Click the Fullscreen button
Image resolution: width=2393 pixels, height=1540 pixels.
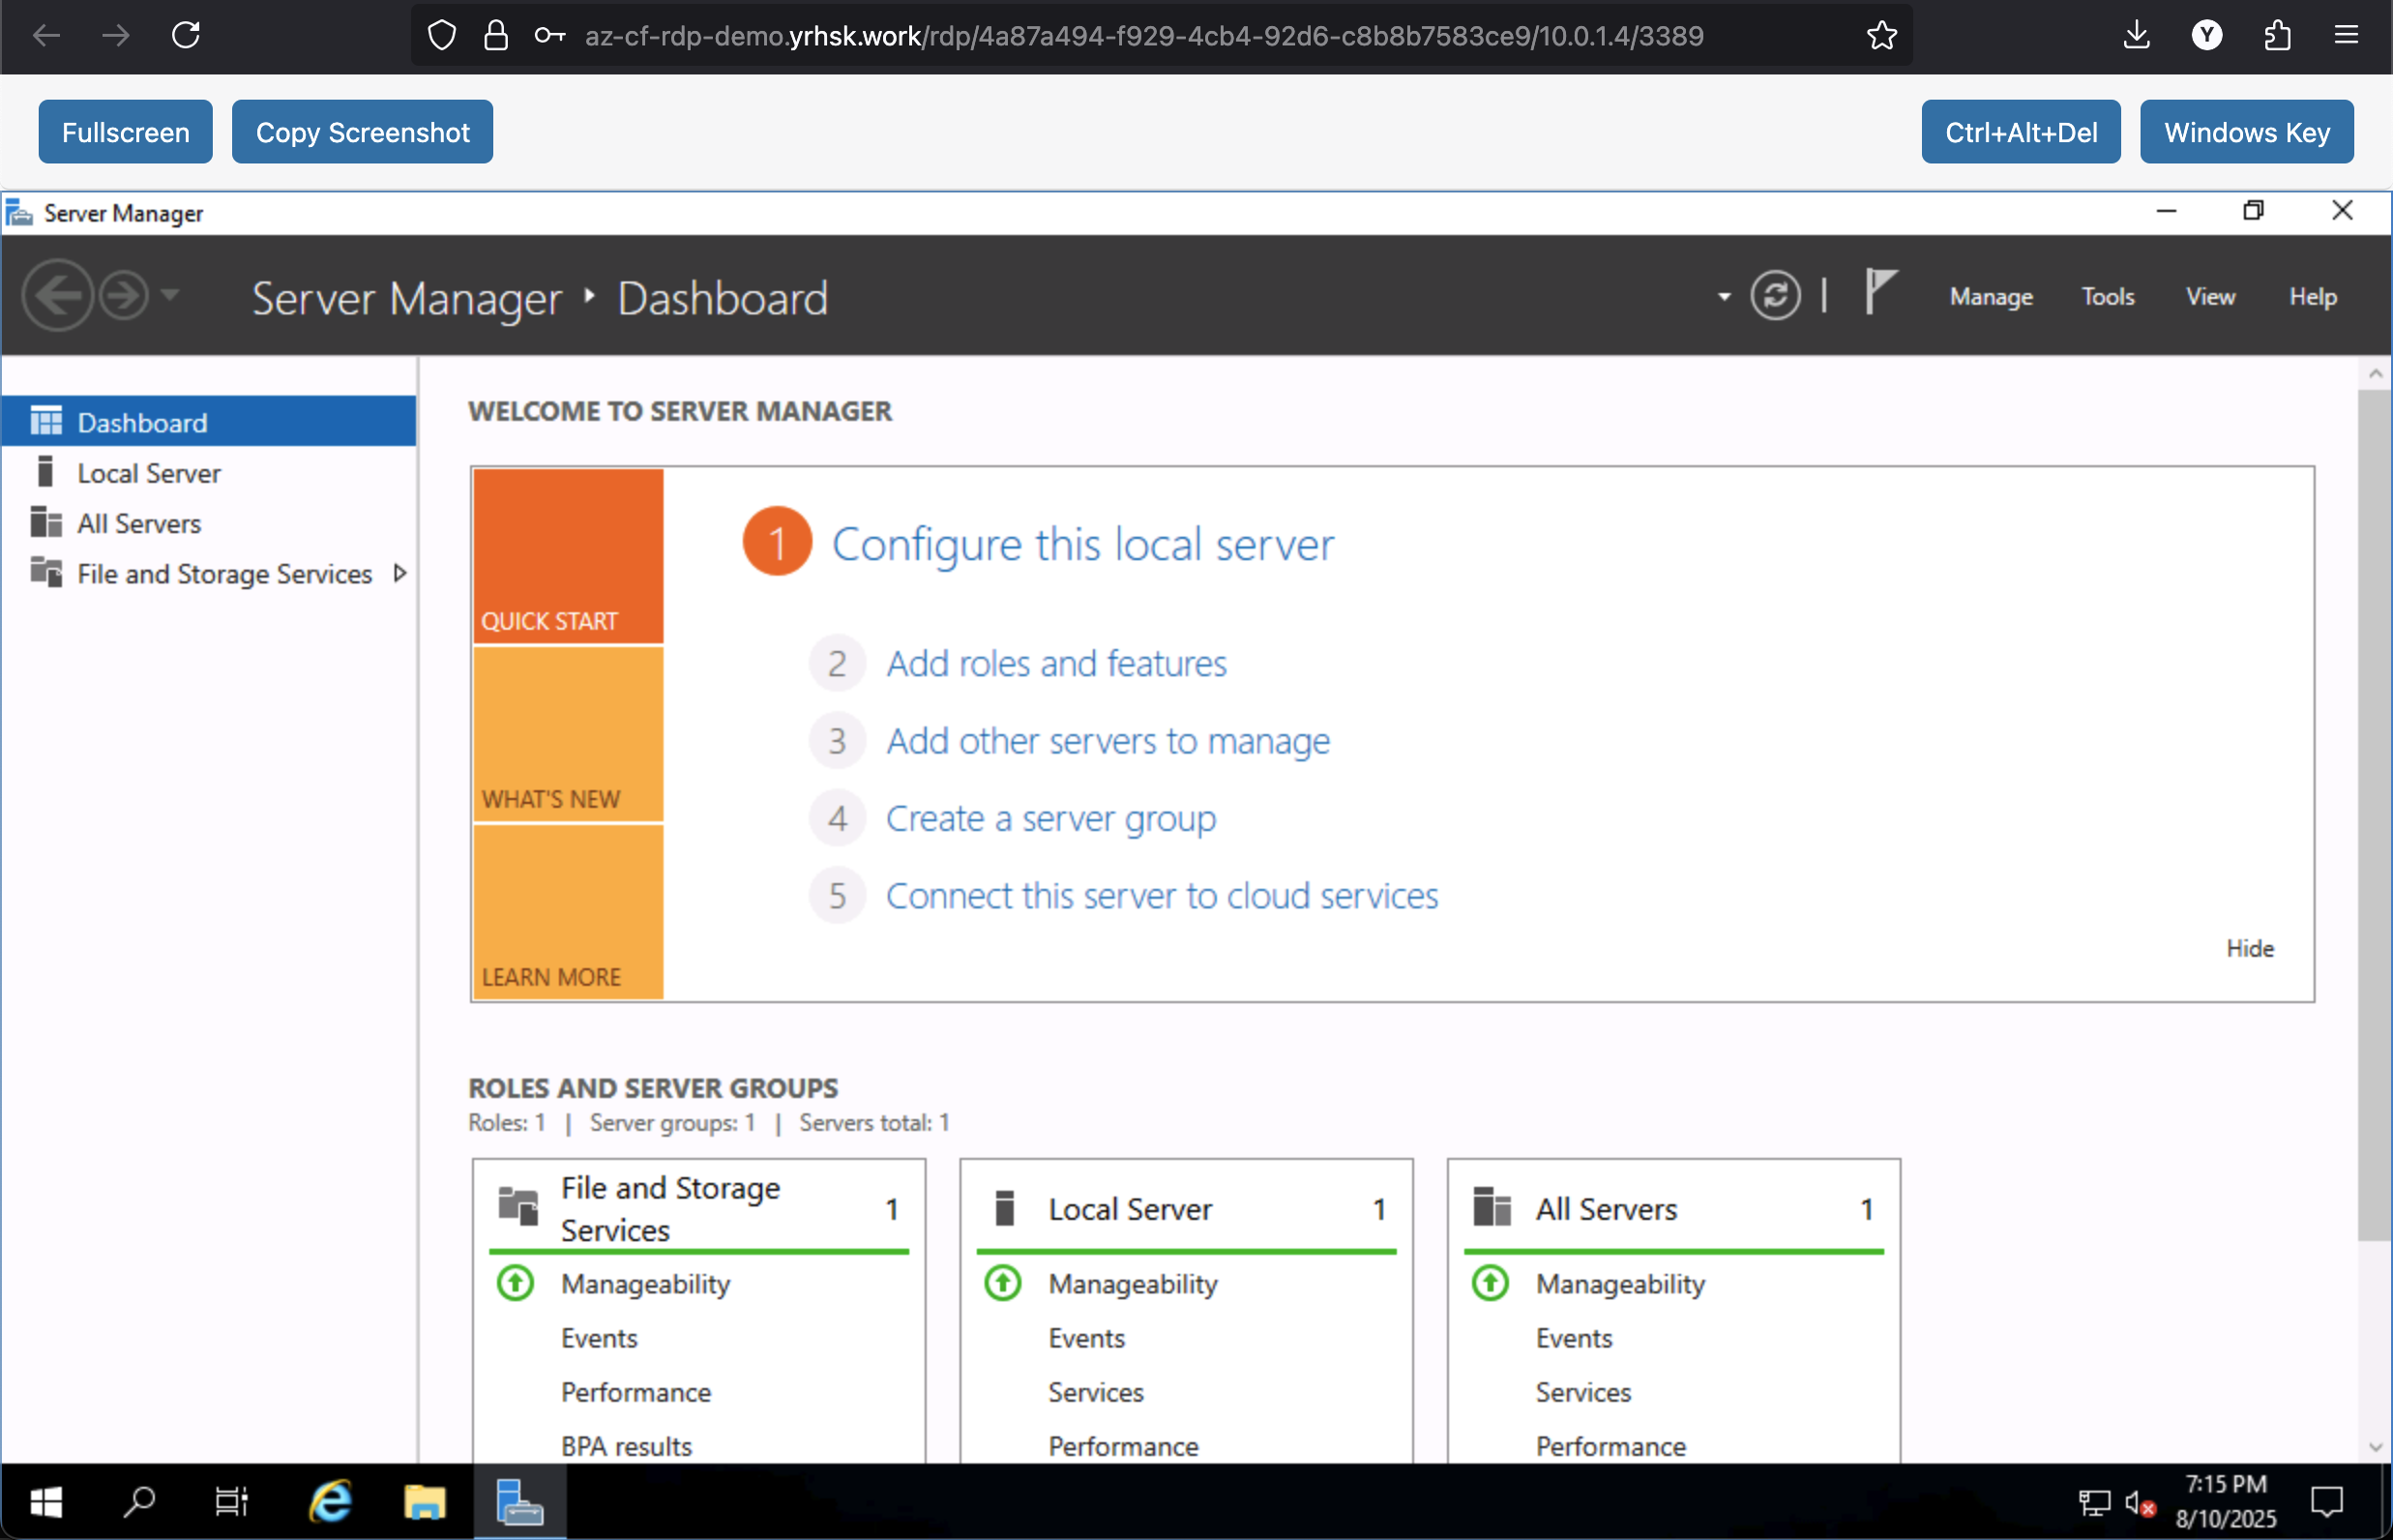click(126, 132)
